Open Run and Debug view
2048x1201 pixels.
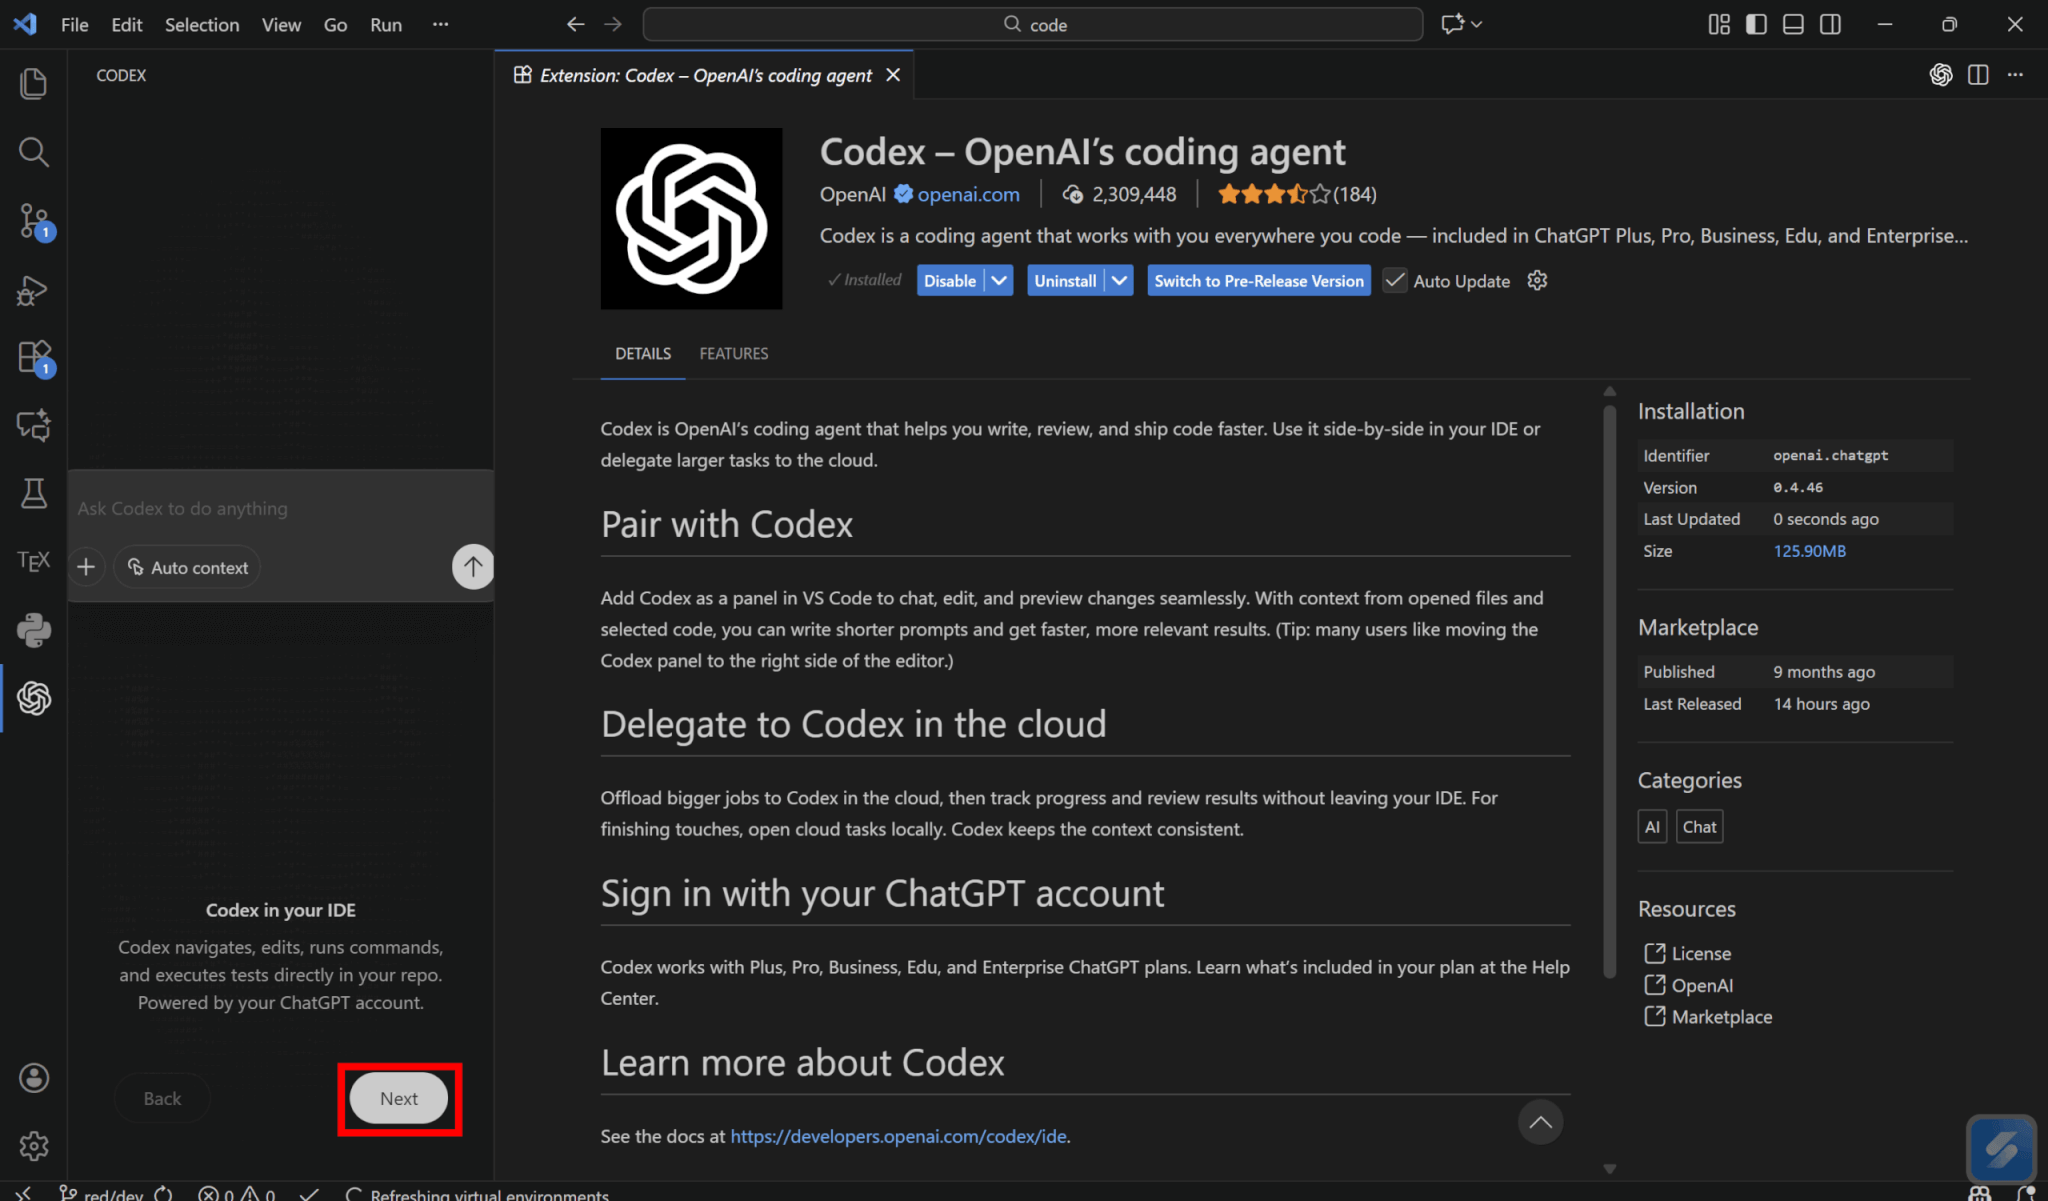pos(34,290)
